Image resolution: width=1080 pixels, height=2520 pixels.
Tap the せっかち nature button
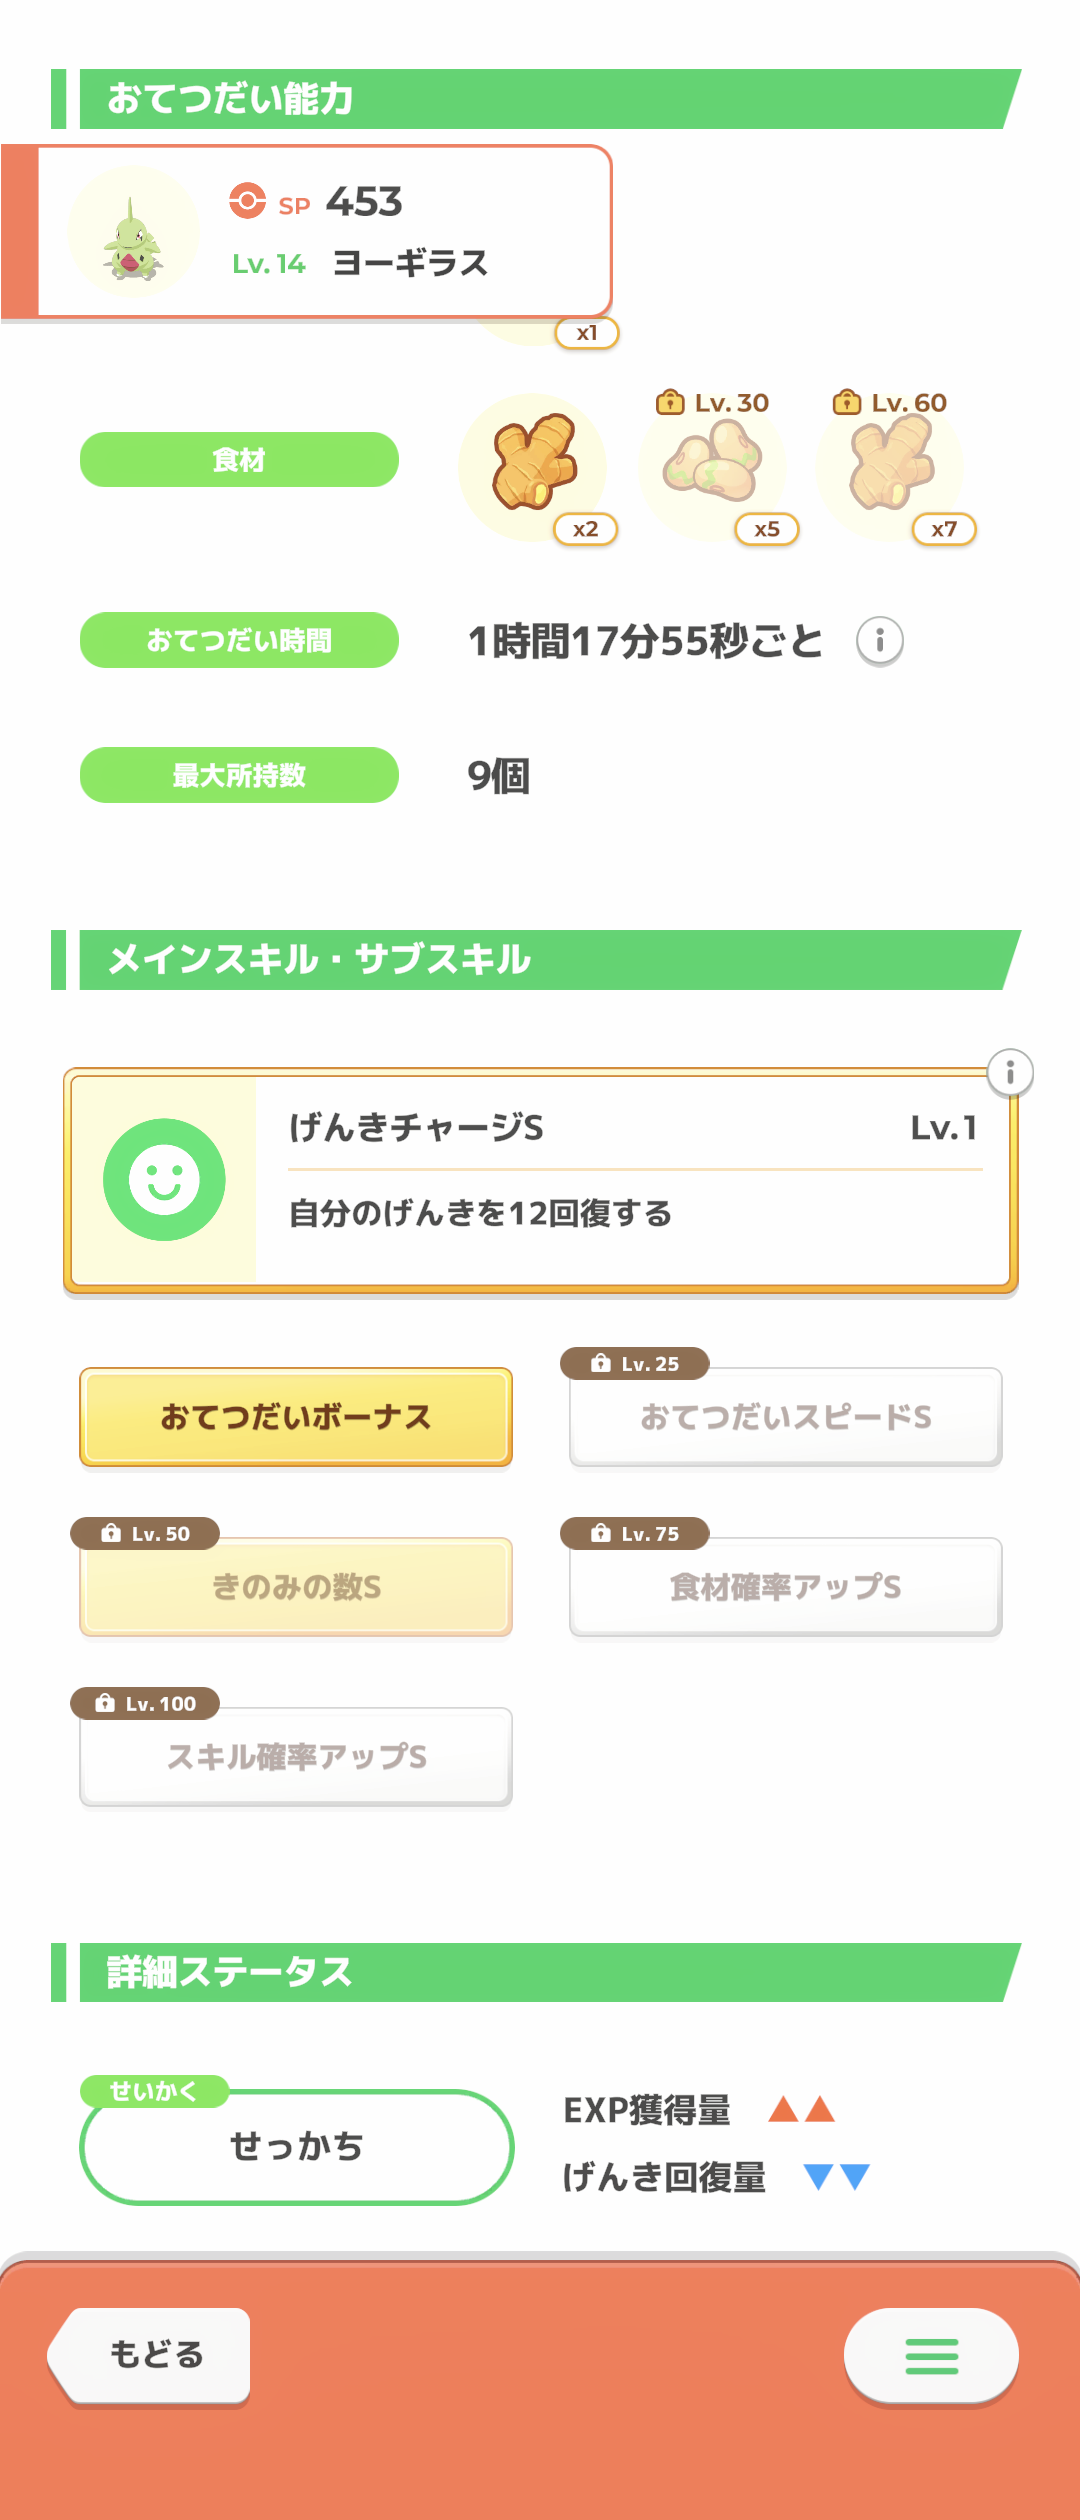pos(297,2147)
